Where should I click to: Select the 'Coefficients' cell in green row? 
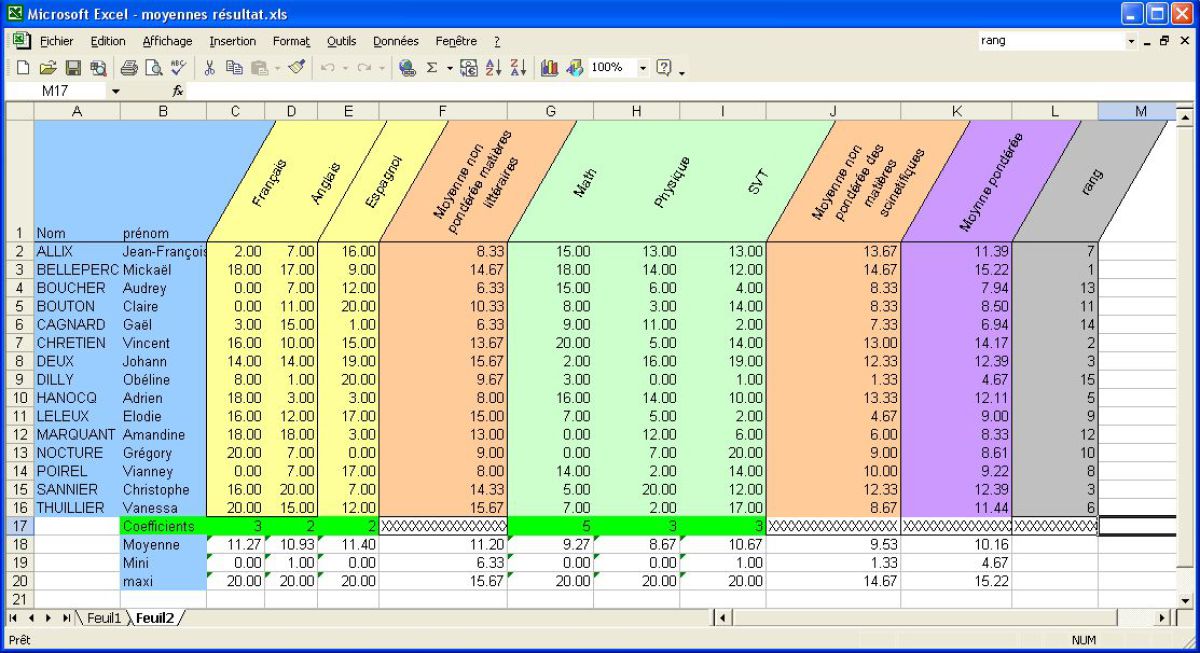click(x=163, y=526)
